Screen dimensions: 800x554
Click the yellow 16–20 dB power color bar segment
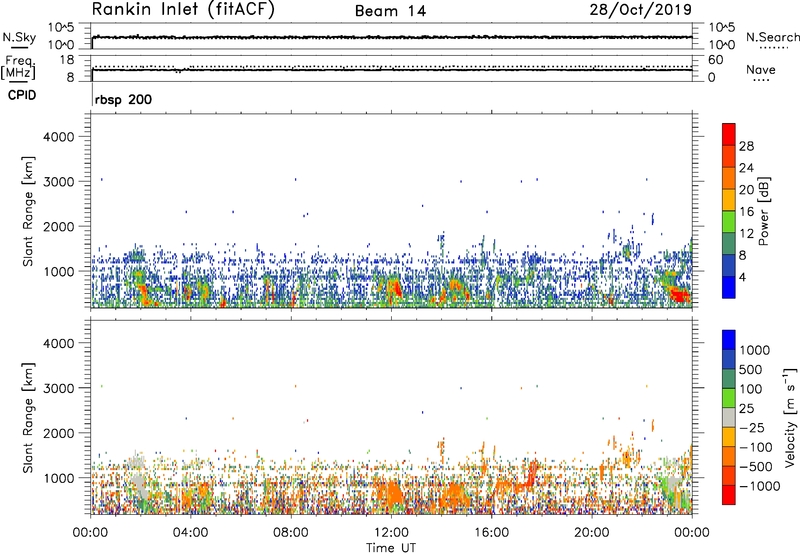point(729,200)
